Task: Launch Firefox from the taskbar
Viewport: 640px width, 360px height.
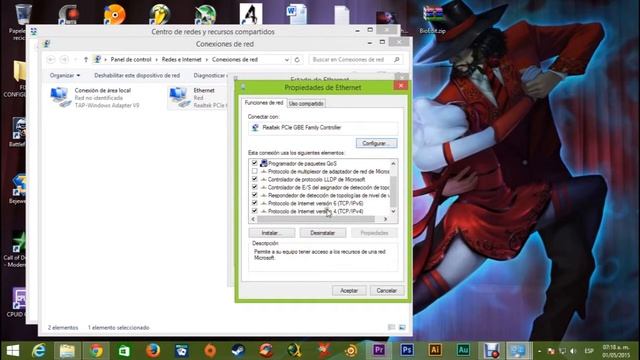Action: click(x=153, y=351)
